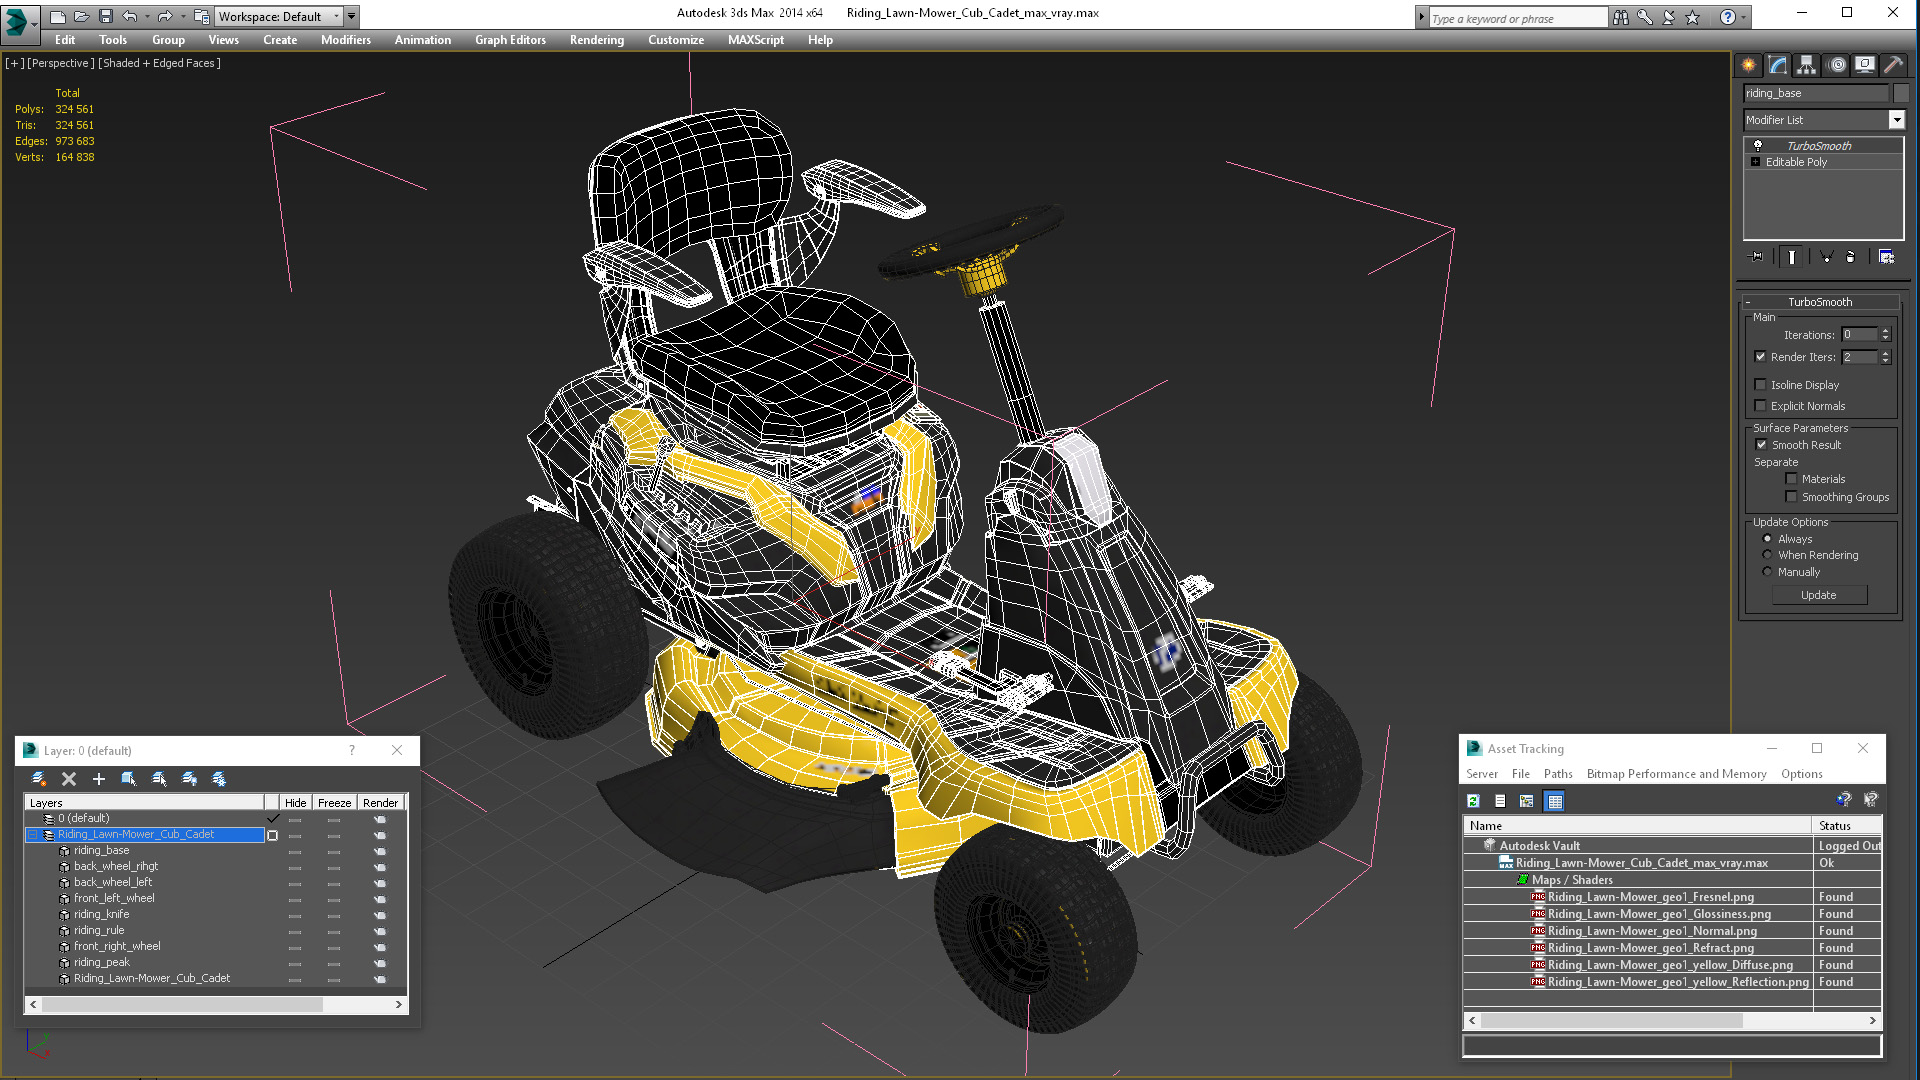Screen dimensions: 1920x1080
Task: Increase Iterations spinner up arrow
Action: [1886, 331]
